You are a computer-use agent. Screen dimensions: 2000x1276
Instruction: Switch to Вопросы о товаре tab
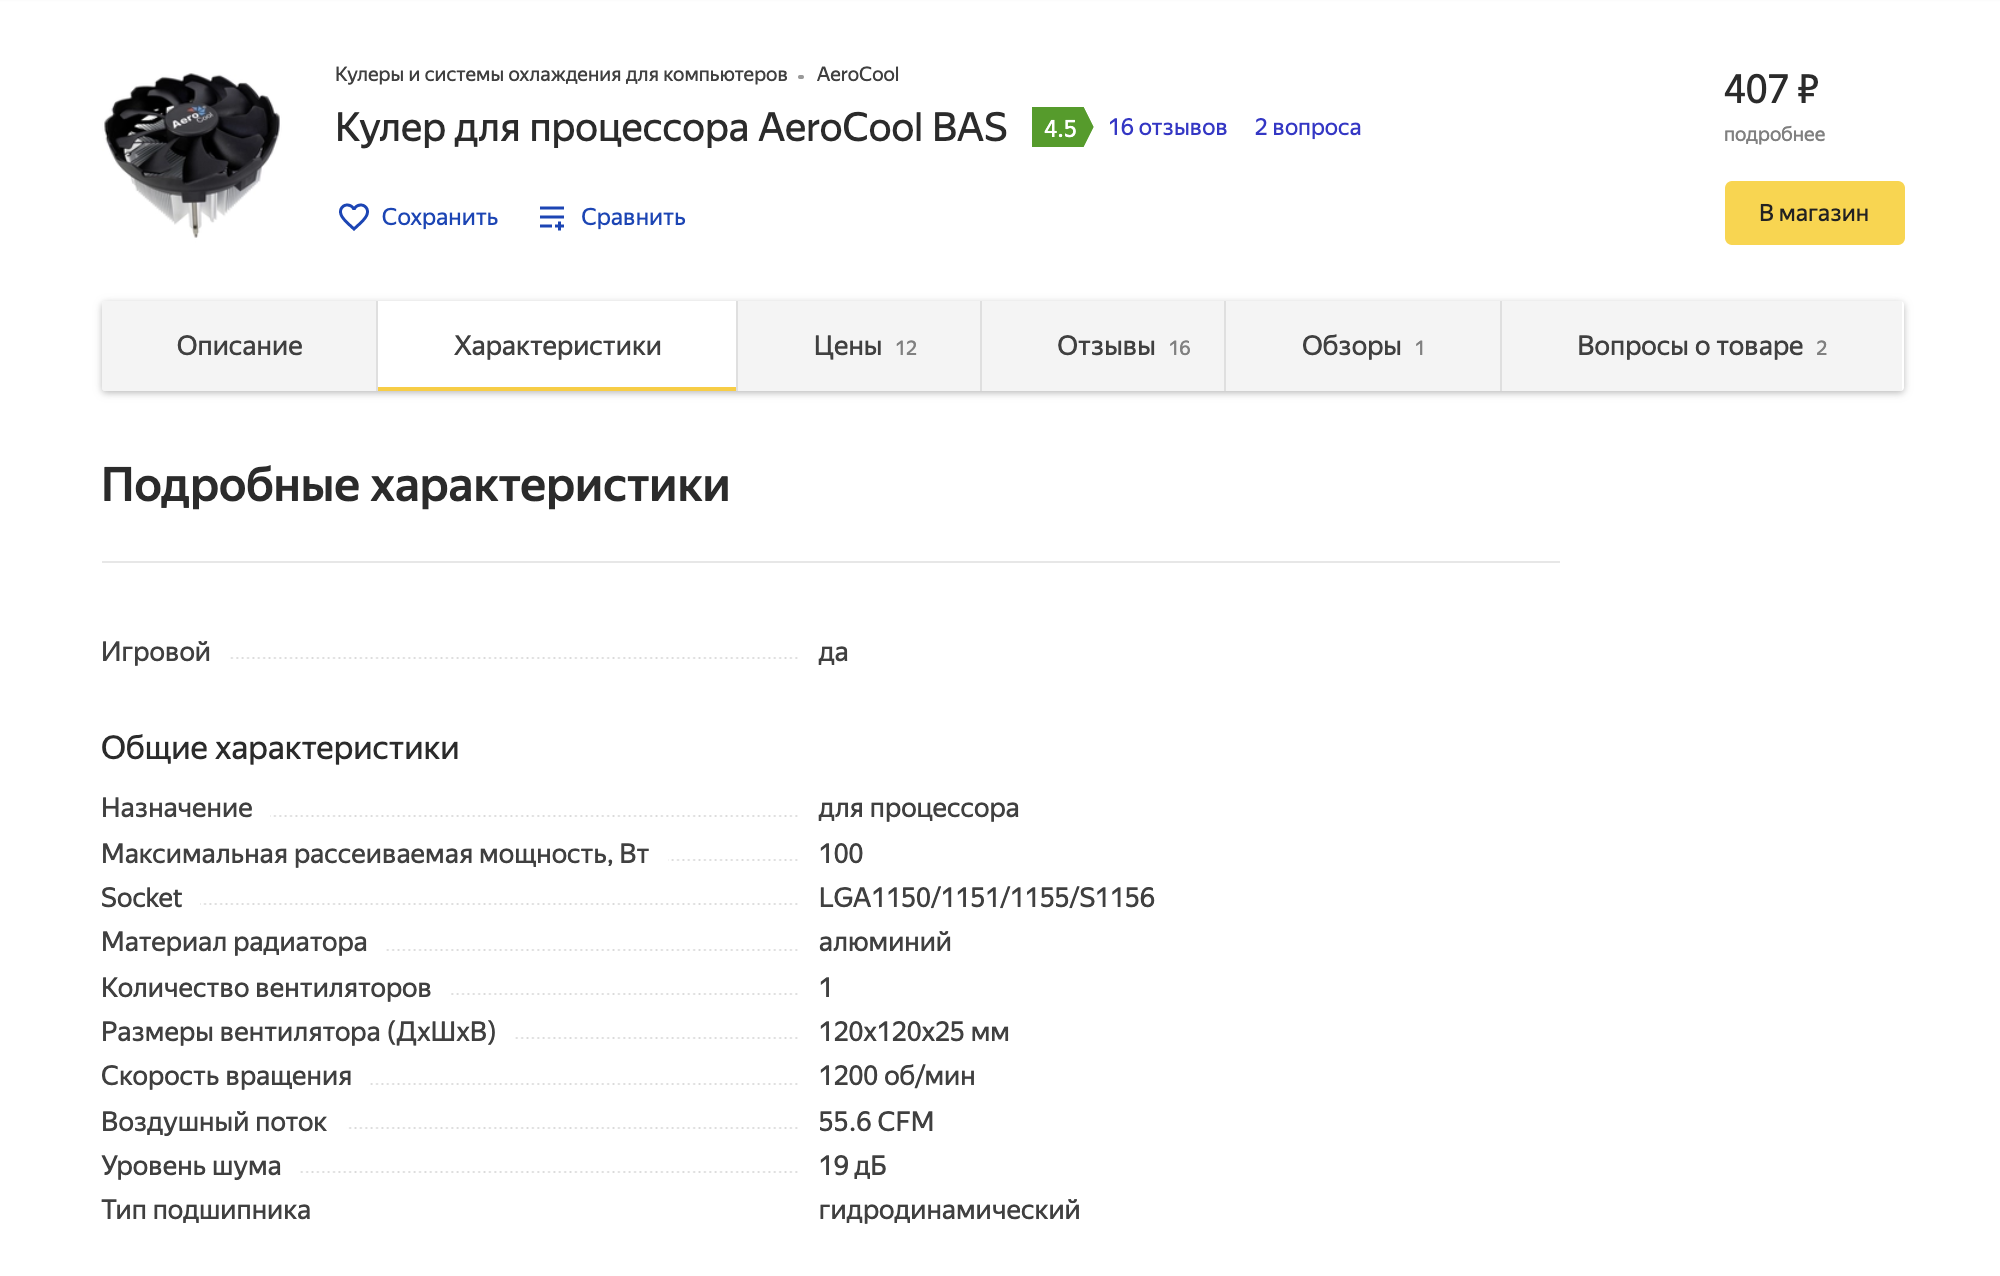[x=1702, y=346]
